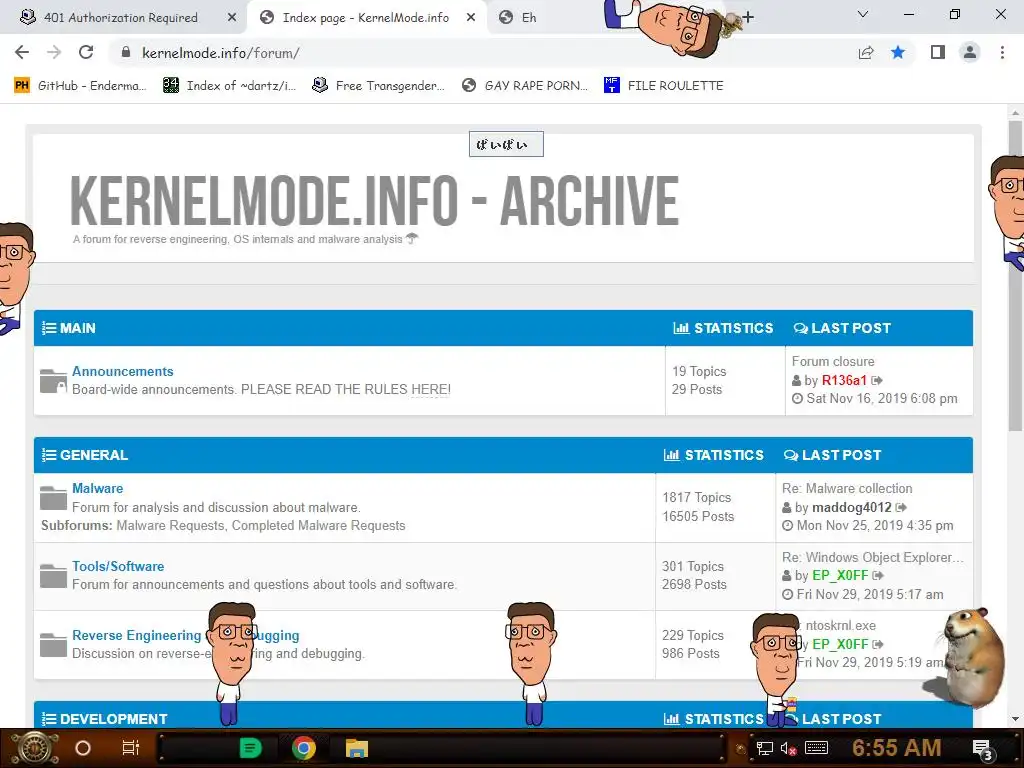Open the tab search chevron
This screenshot has width=1024, height=768.
pos(863,14)
